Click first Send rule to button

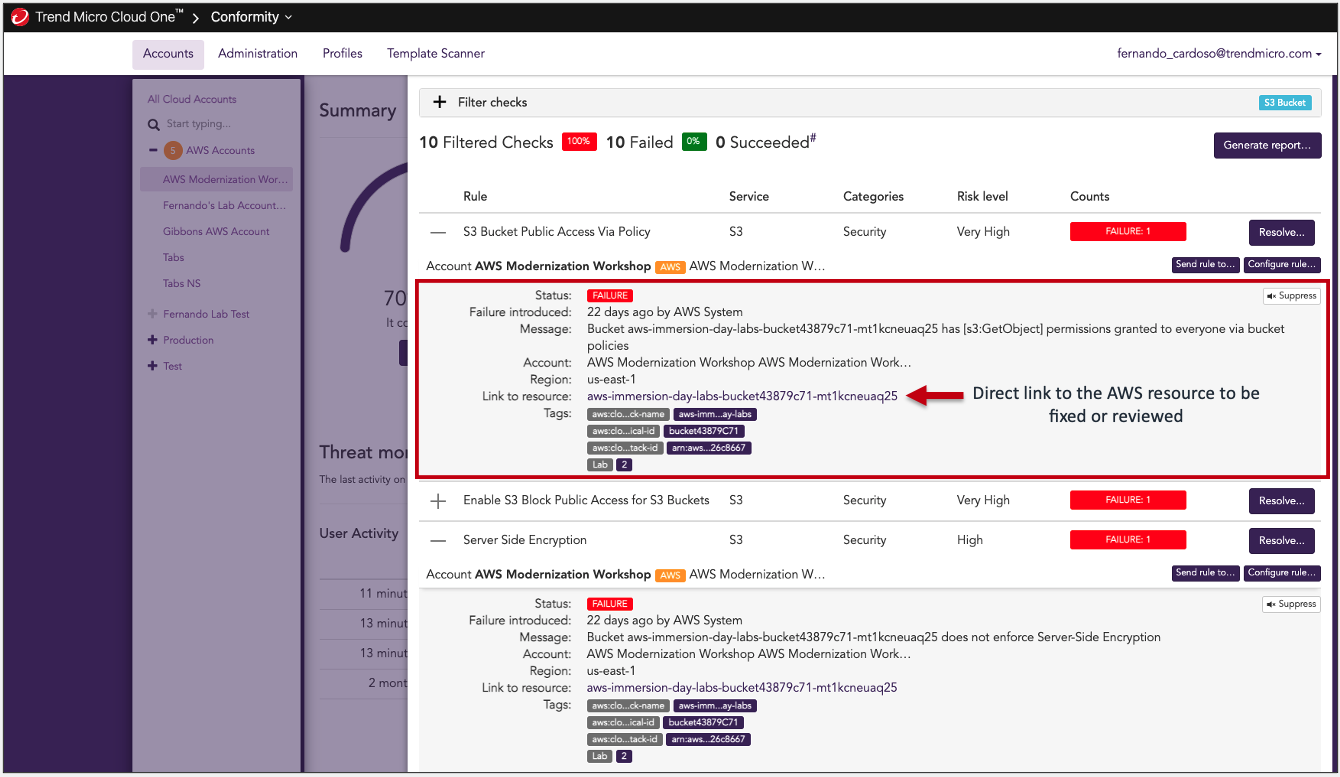1205,265
